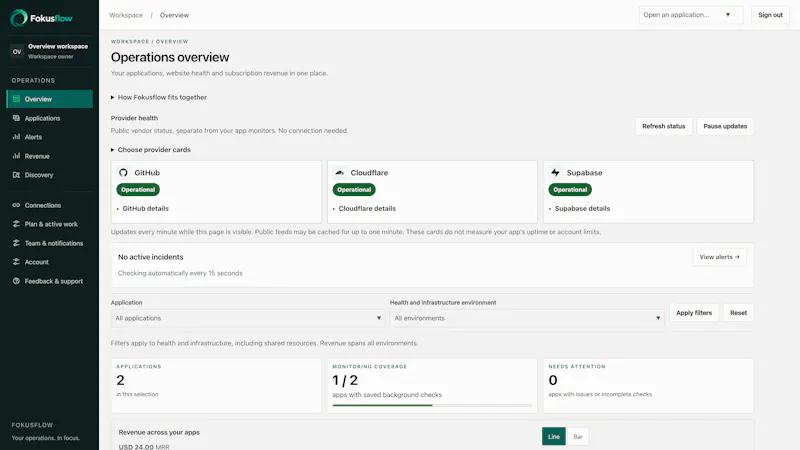Open Revenue in the sidebar

point(49,156)
